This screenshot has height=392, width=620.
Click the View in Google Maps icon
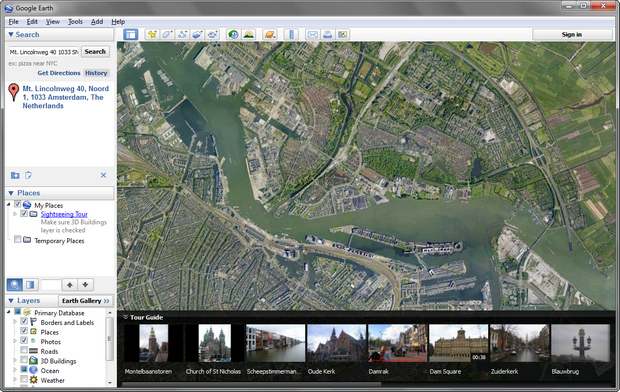tap(342, 34)
